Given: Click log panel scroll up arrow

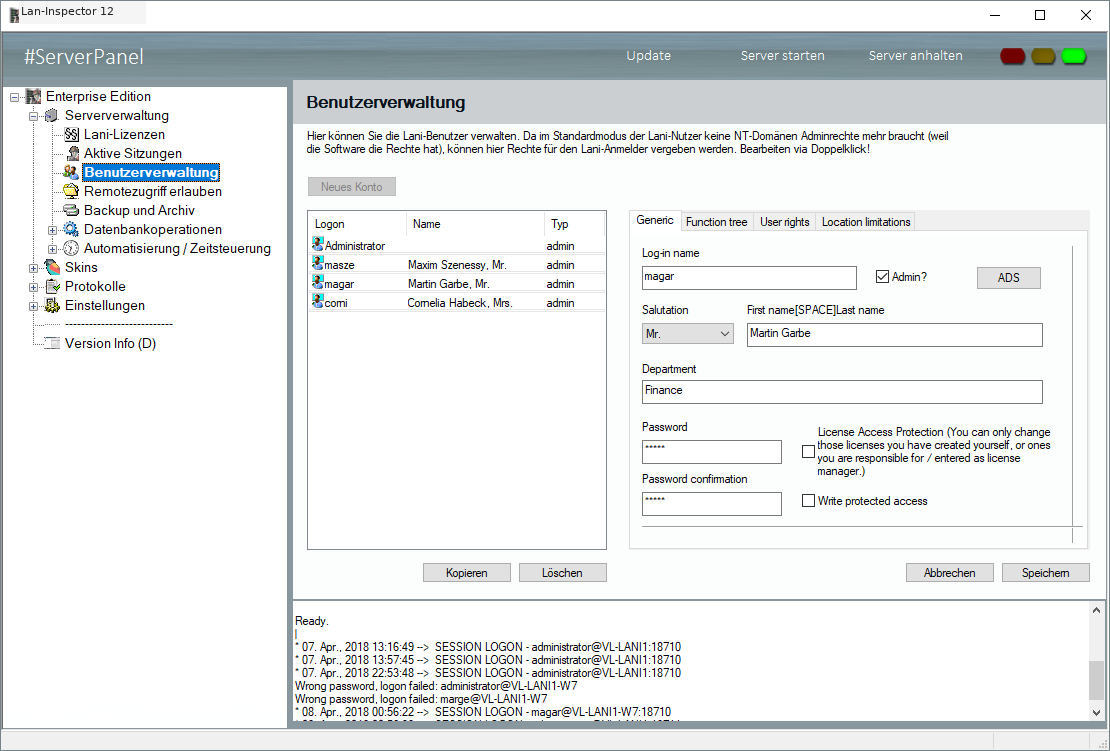Looking at the screenshot, I should [x=1097, y=610].
